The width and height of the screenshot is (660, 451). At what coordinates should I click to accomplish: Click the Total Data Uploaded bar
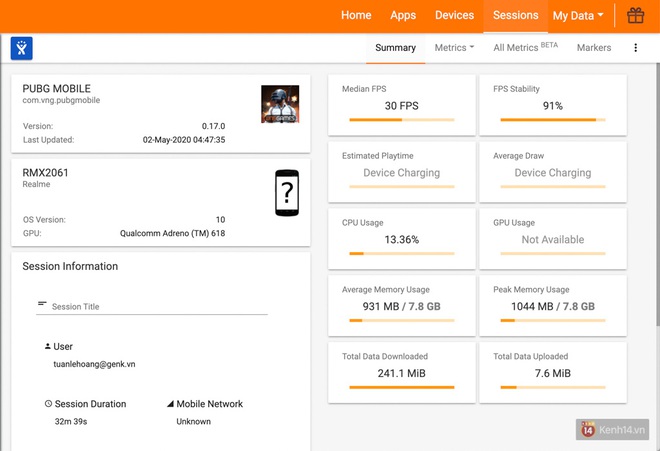point(553,387)
